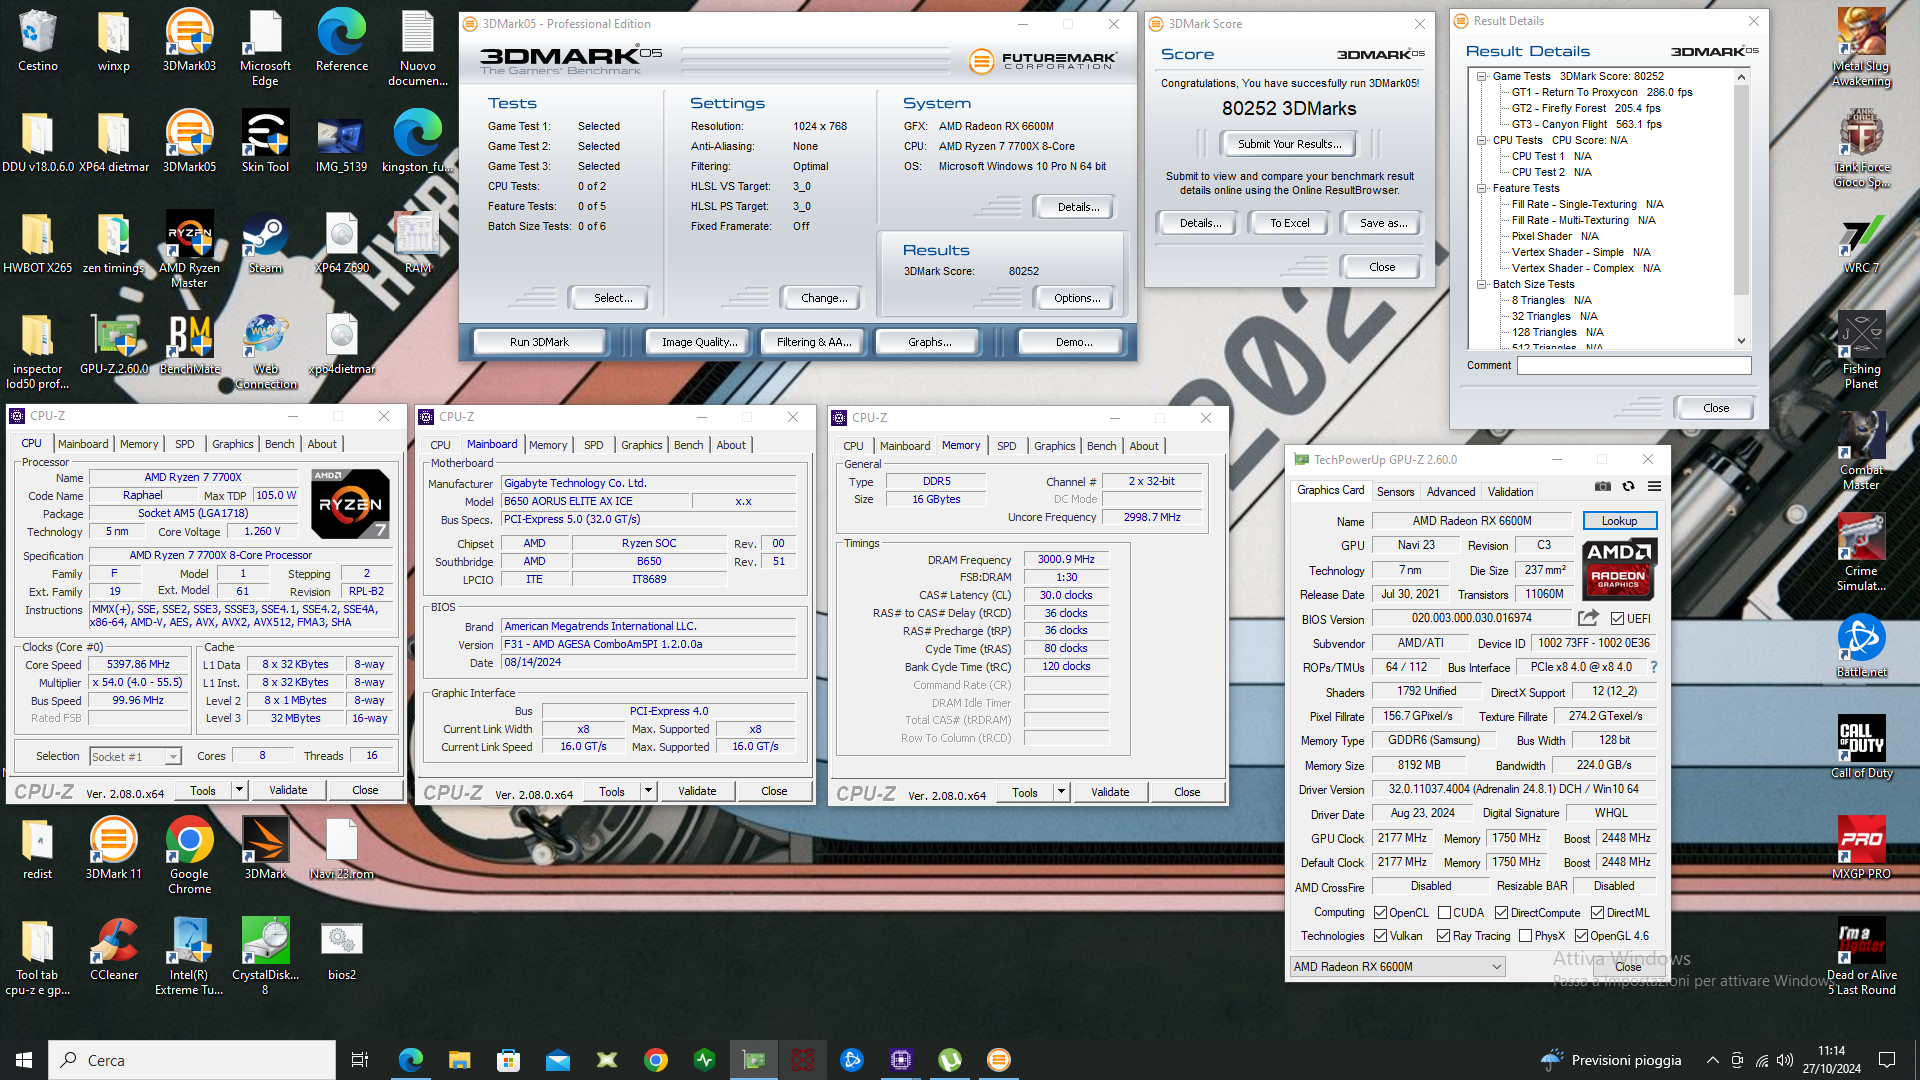Open the Google Chrome desktop icon
Viewport: 1920px width, 1080px height.
point(189,855)
